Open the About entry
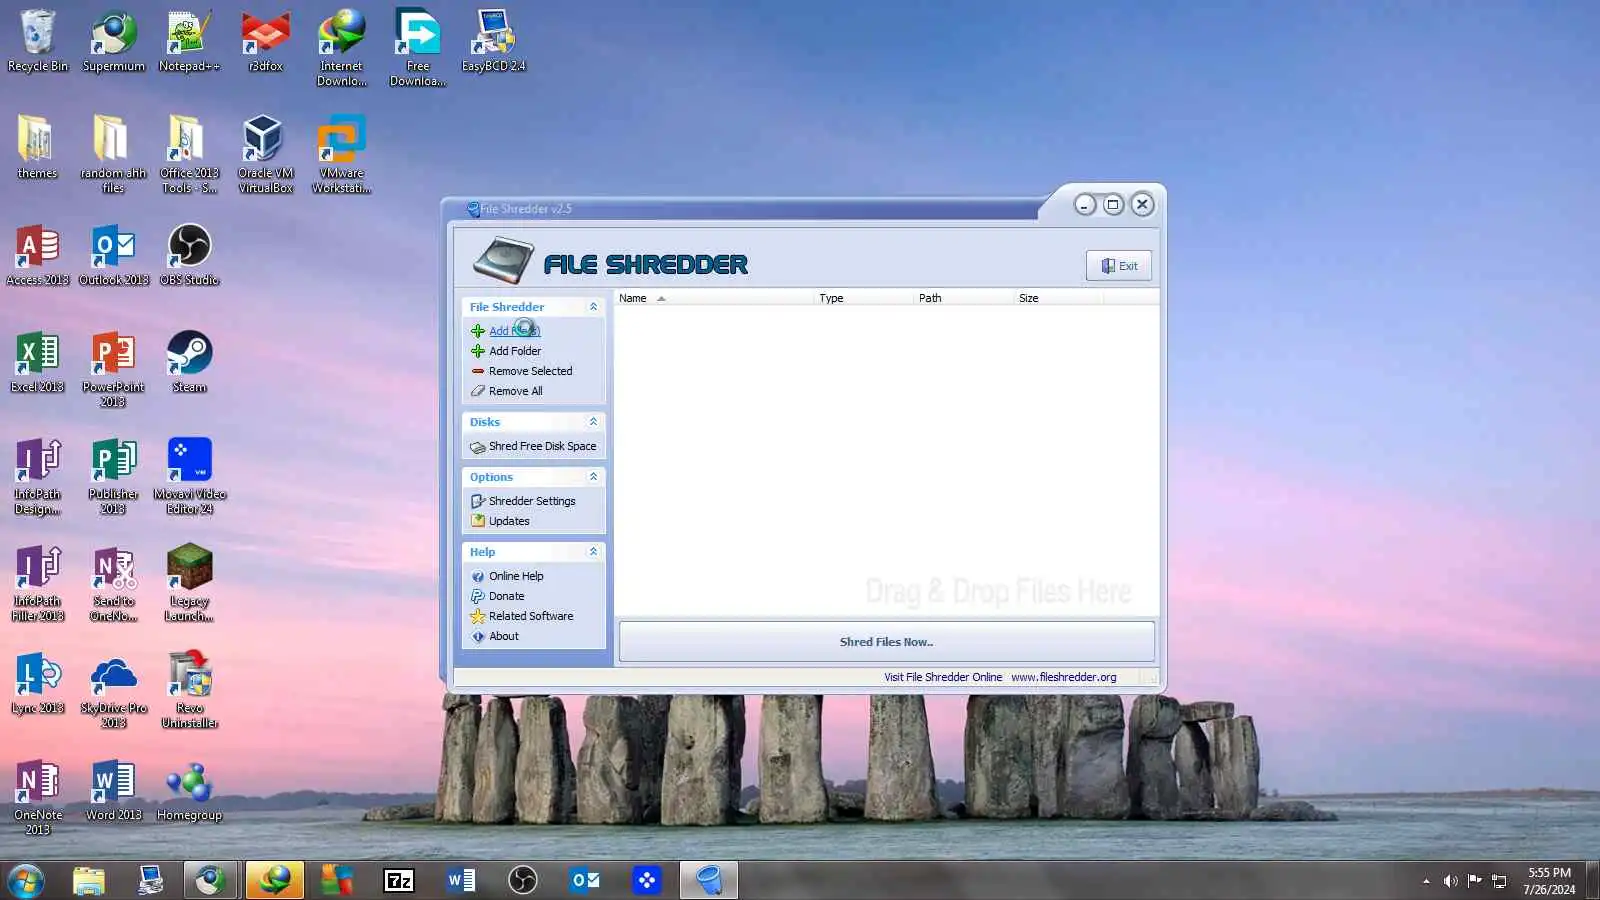 click(x=504, y=636)
